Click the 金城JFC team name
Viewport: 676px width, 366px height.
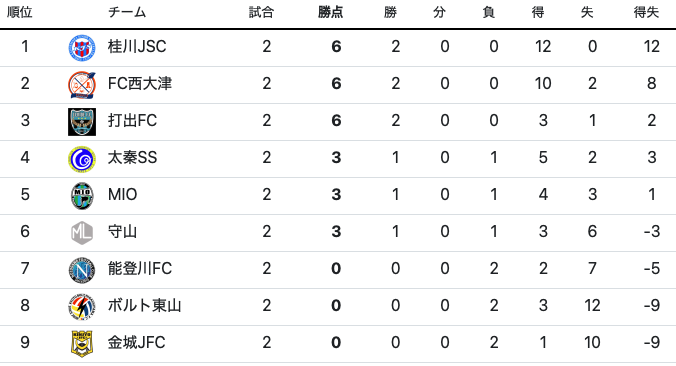[136, 343]
